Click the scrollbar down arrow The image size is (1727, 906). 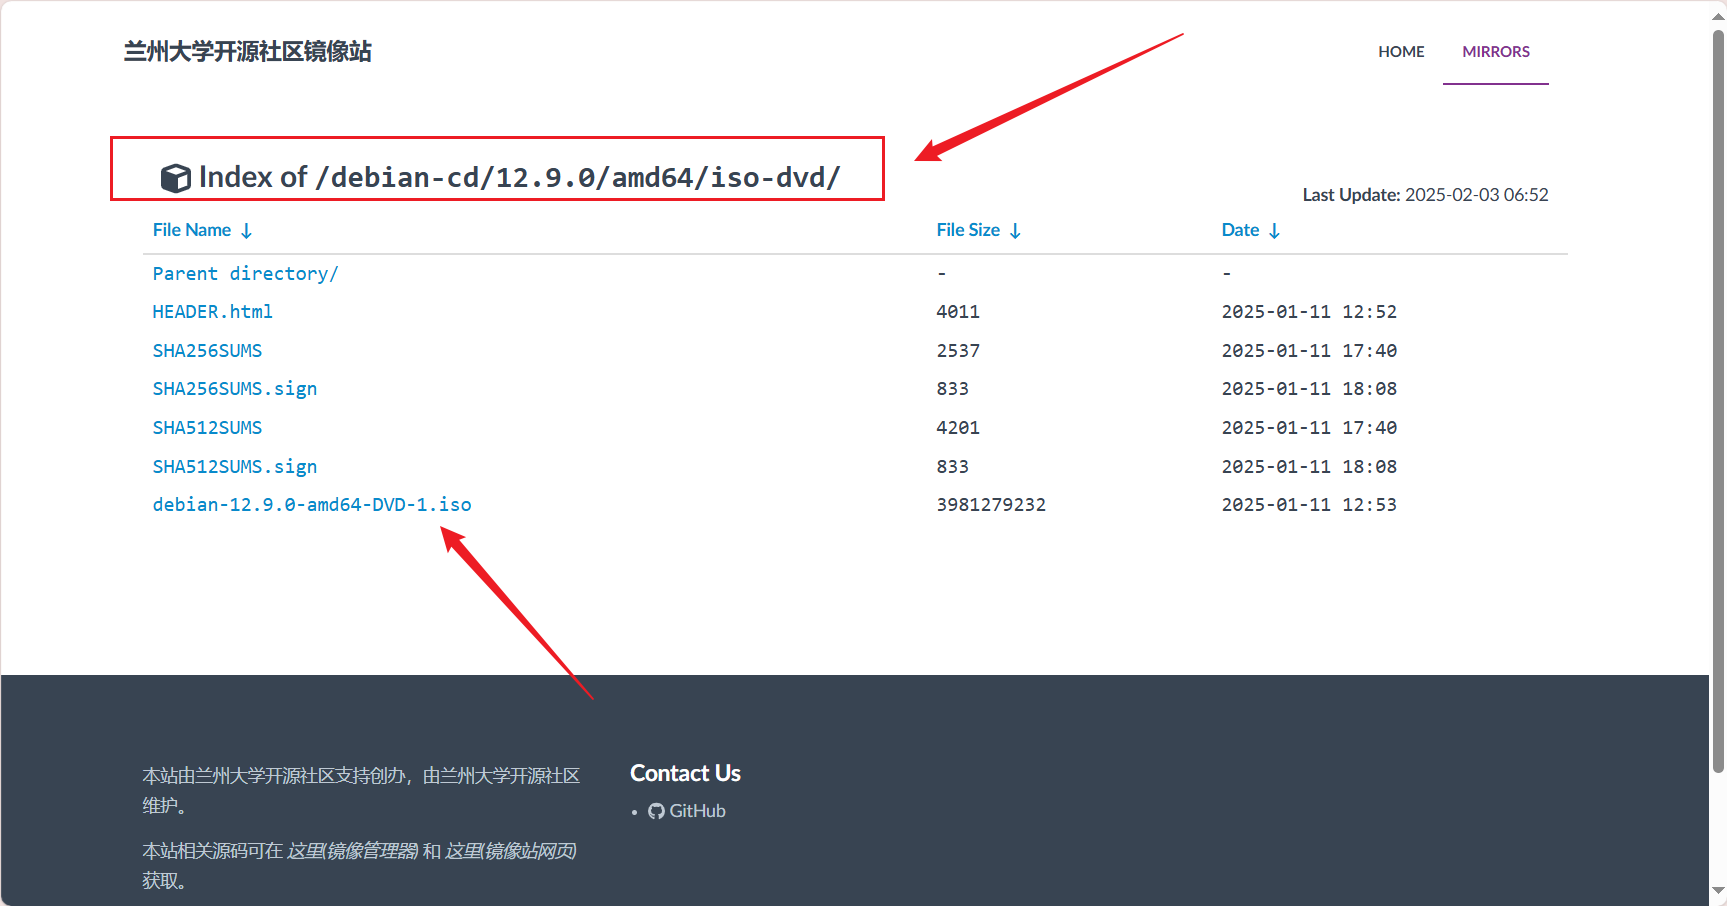click(x=1718, y=890)
